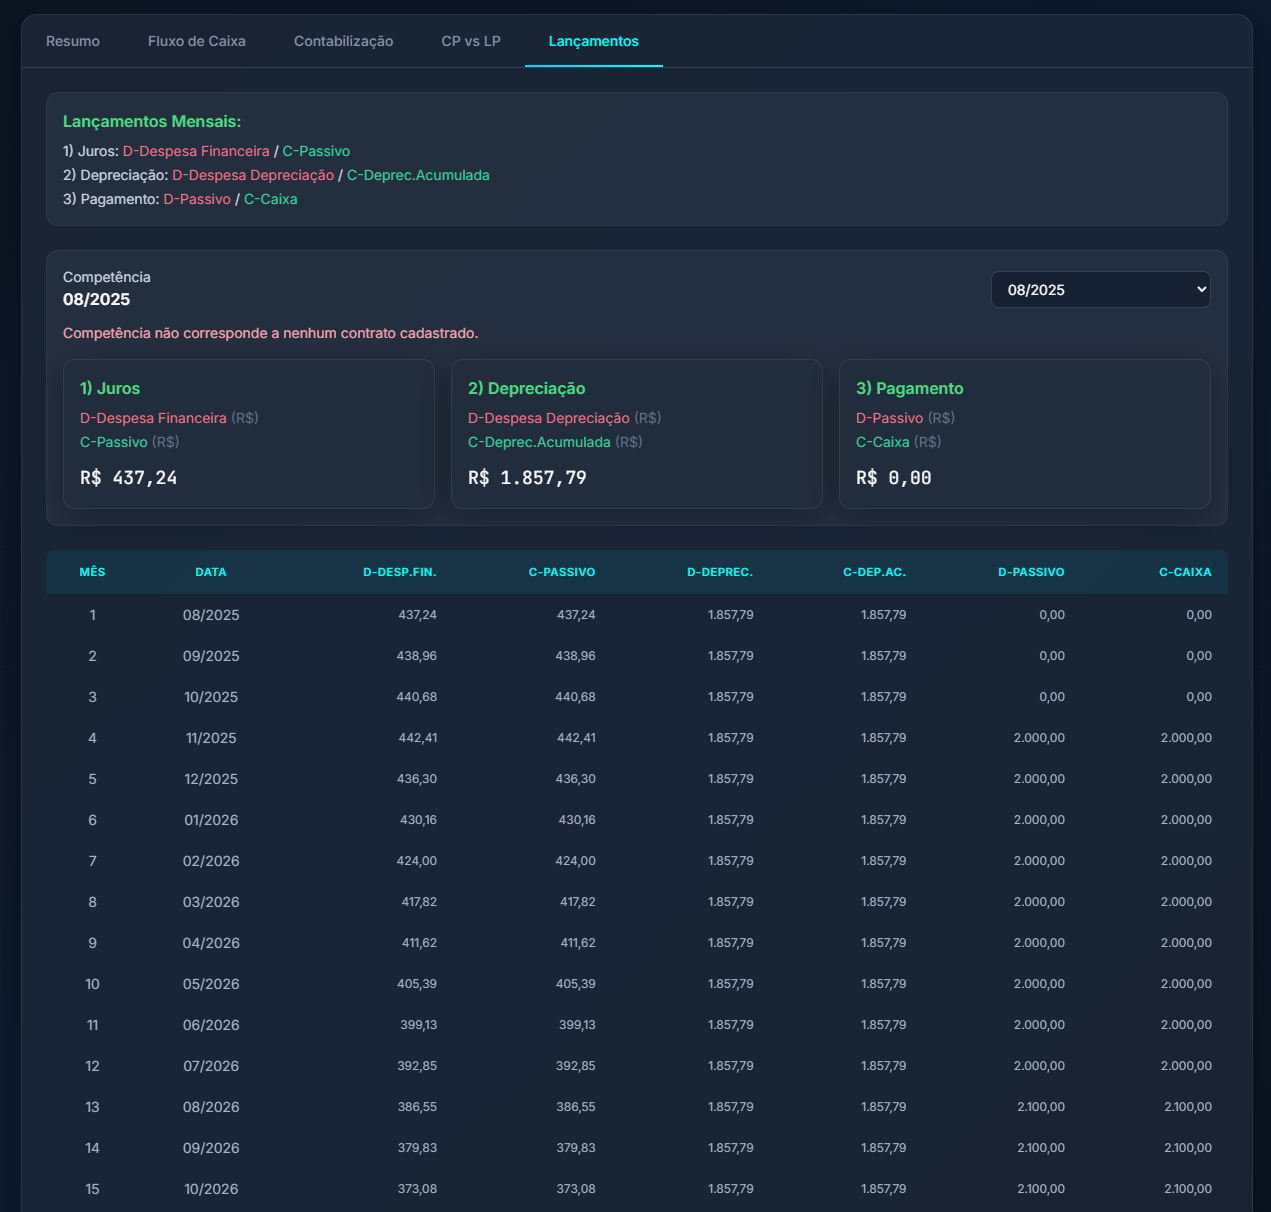The width and height of the screenshot is (1271, 1212).
Task: Open the competência 08/2025 dropdown
Action: (1100, 290)
